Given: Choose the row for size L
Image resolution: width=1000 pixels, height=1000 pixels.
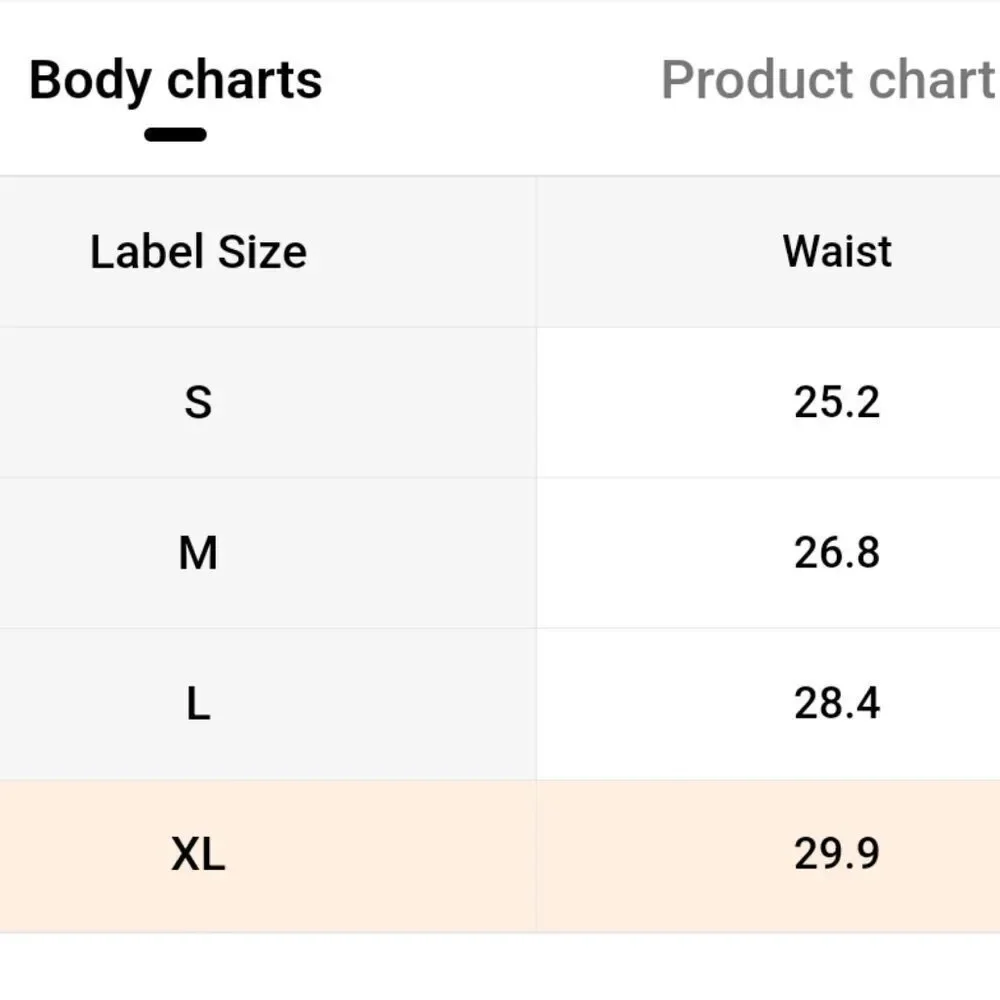Looking at the screenshot, I should [x=500, y=704].
